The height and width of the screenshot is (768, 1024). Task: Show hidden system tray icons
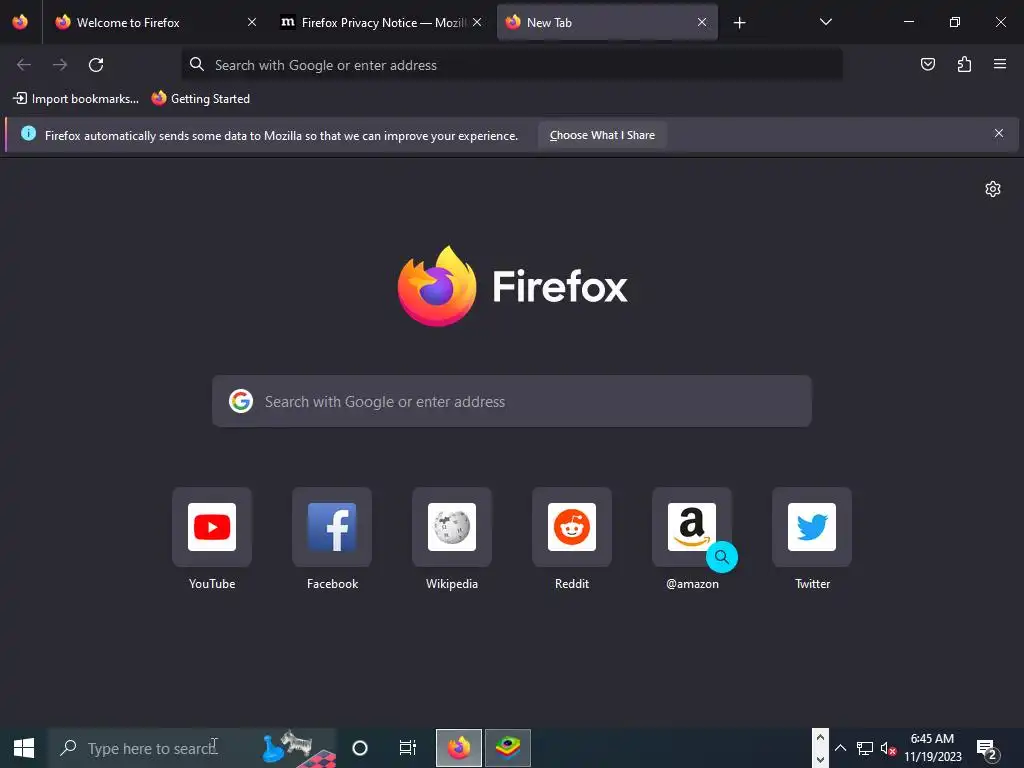click(841, 748)
